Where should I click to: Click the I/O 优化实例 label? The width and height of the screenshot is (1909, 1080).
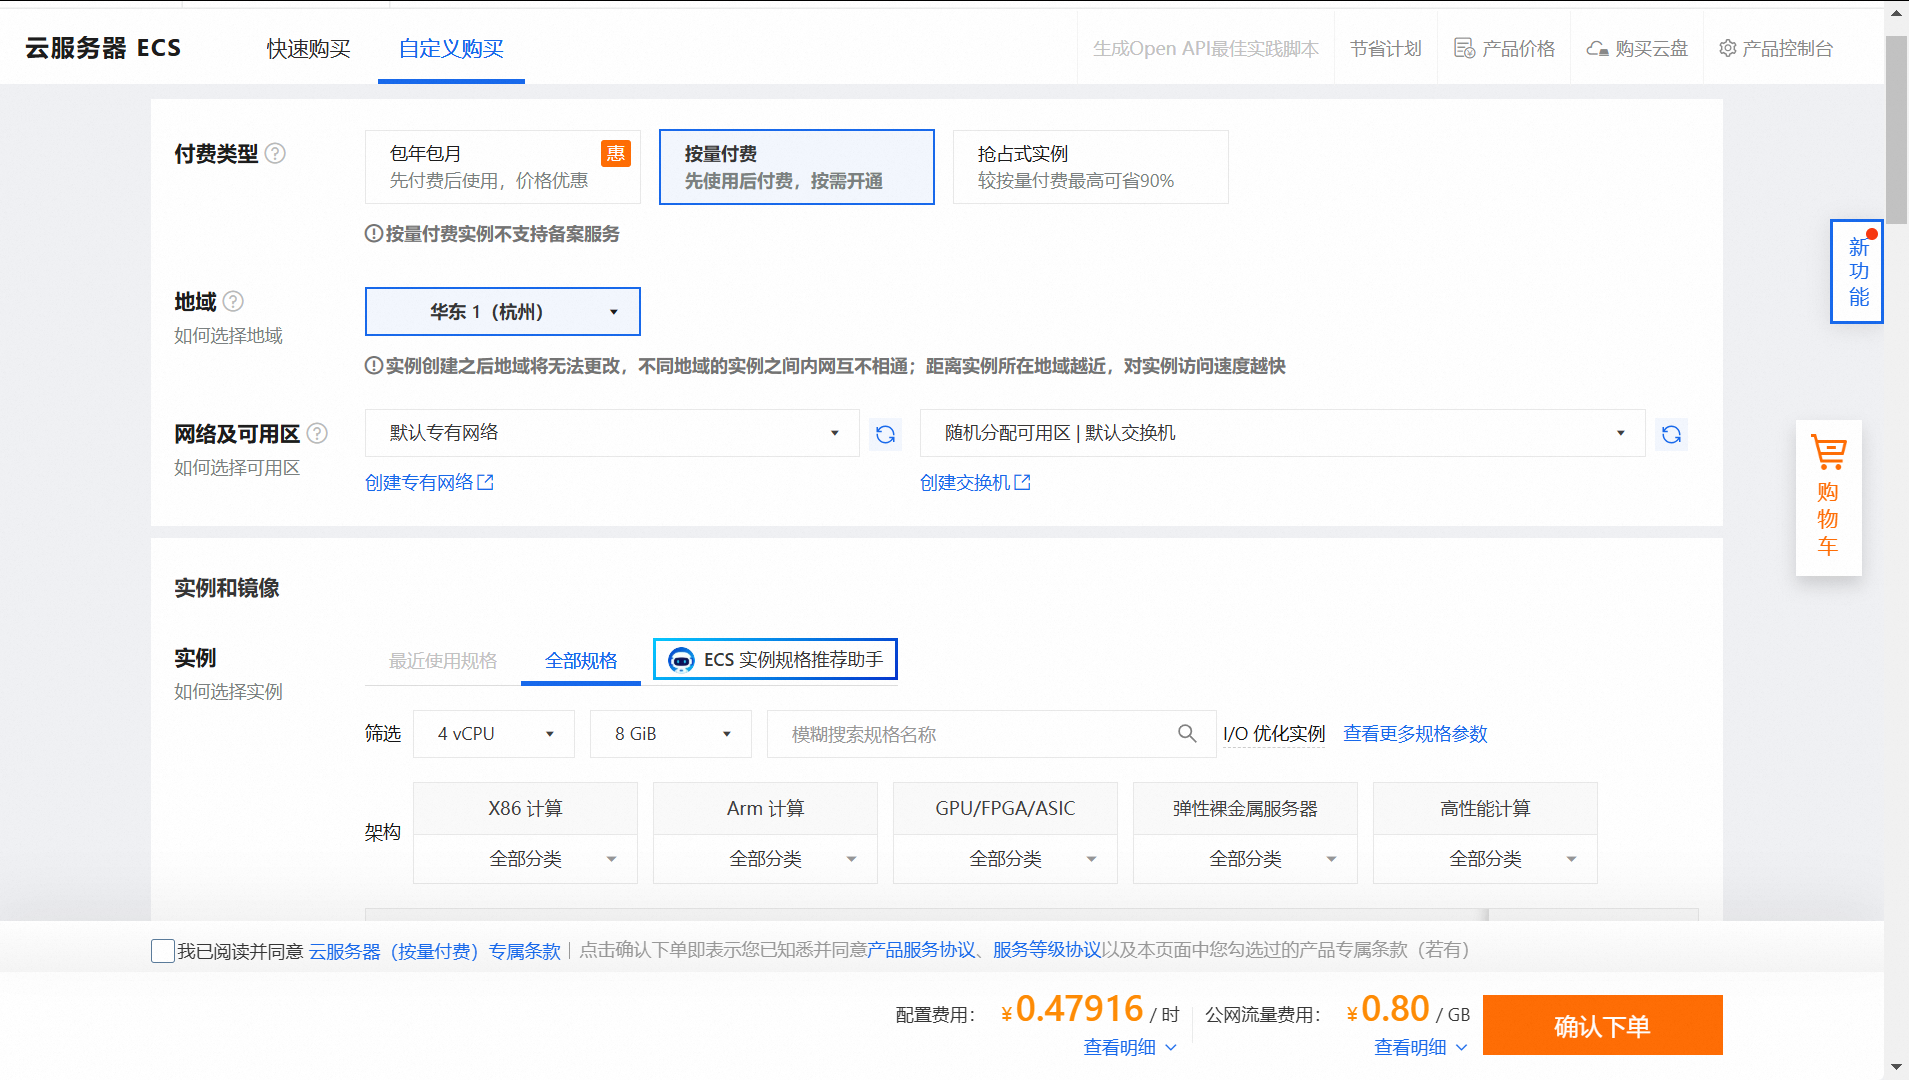point(1274,734)
